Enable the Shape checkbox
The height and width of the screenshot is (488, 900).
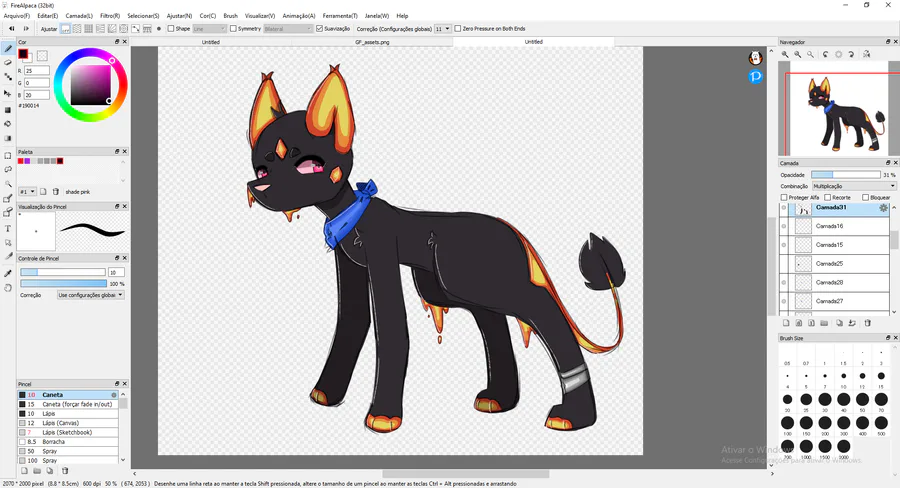171,29
